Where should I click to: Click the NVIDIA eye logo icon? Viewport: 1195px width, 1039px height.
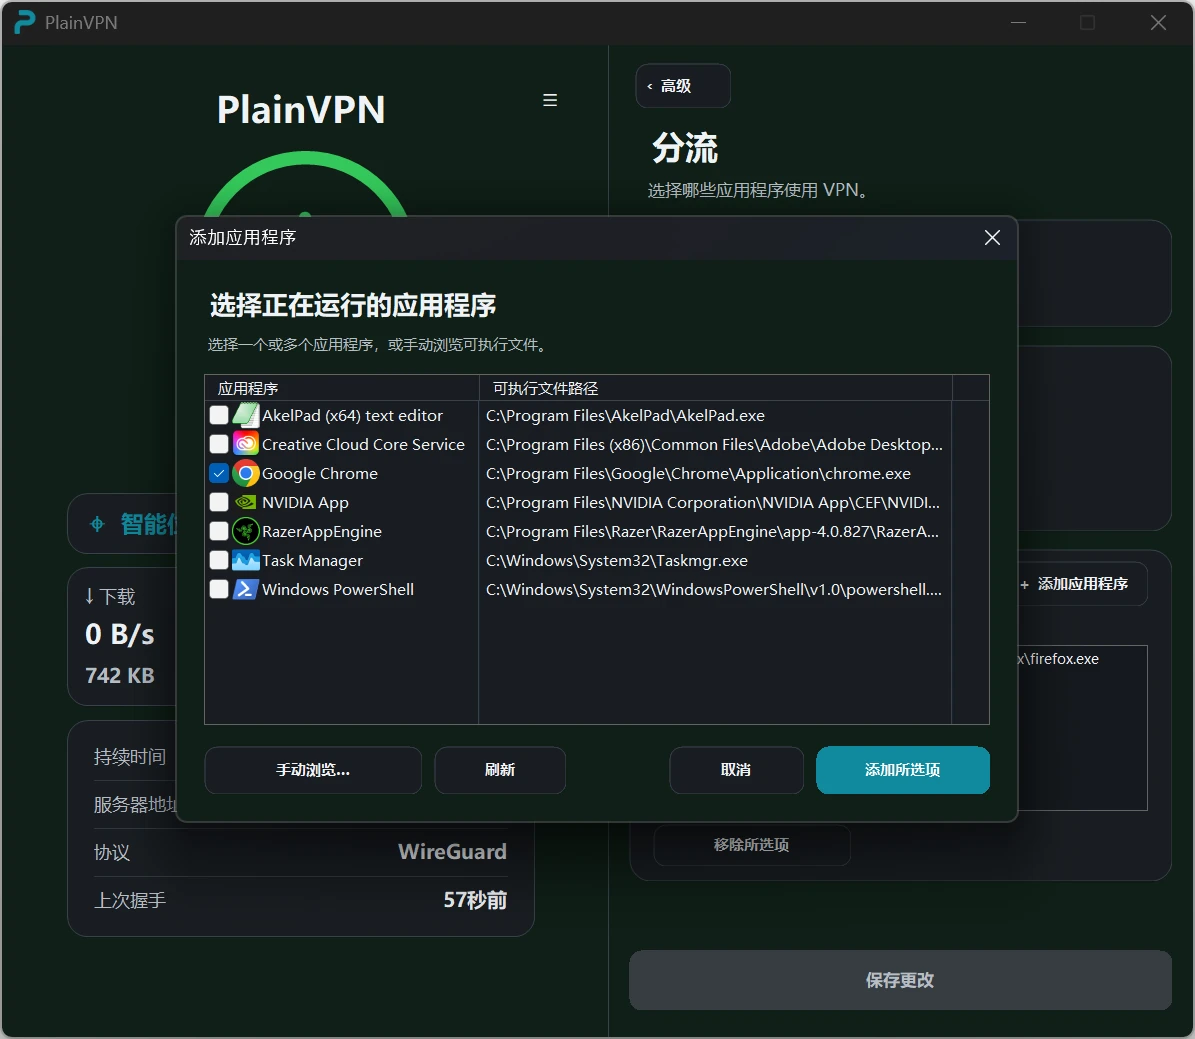tap(245, 502)
